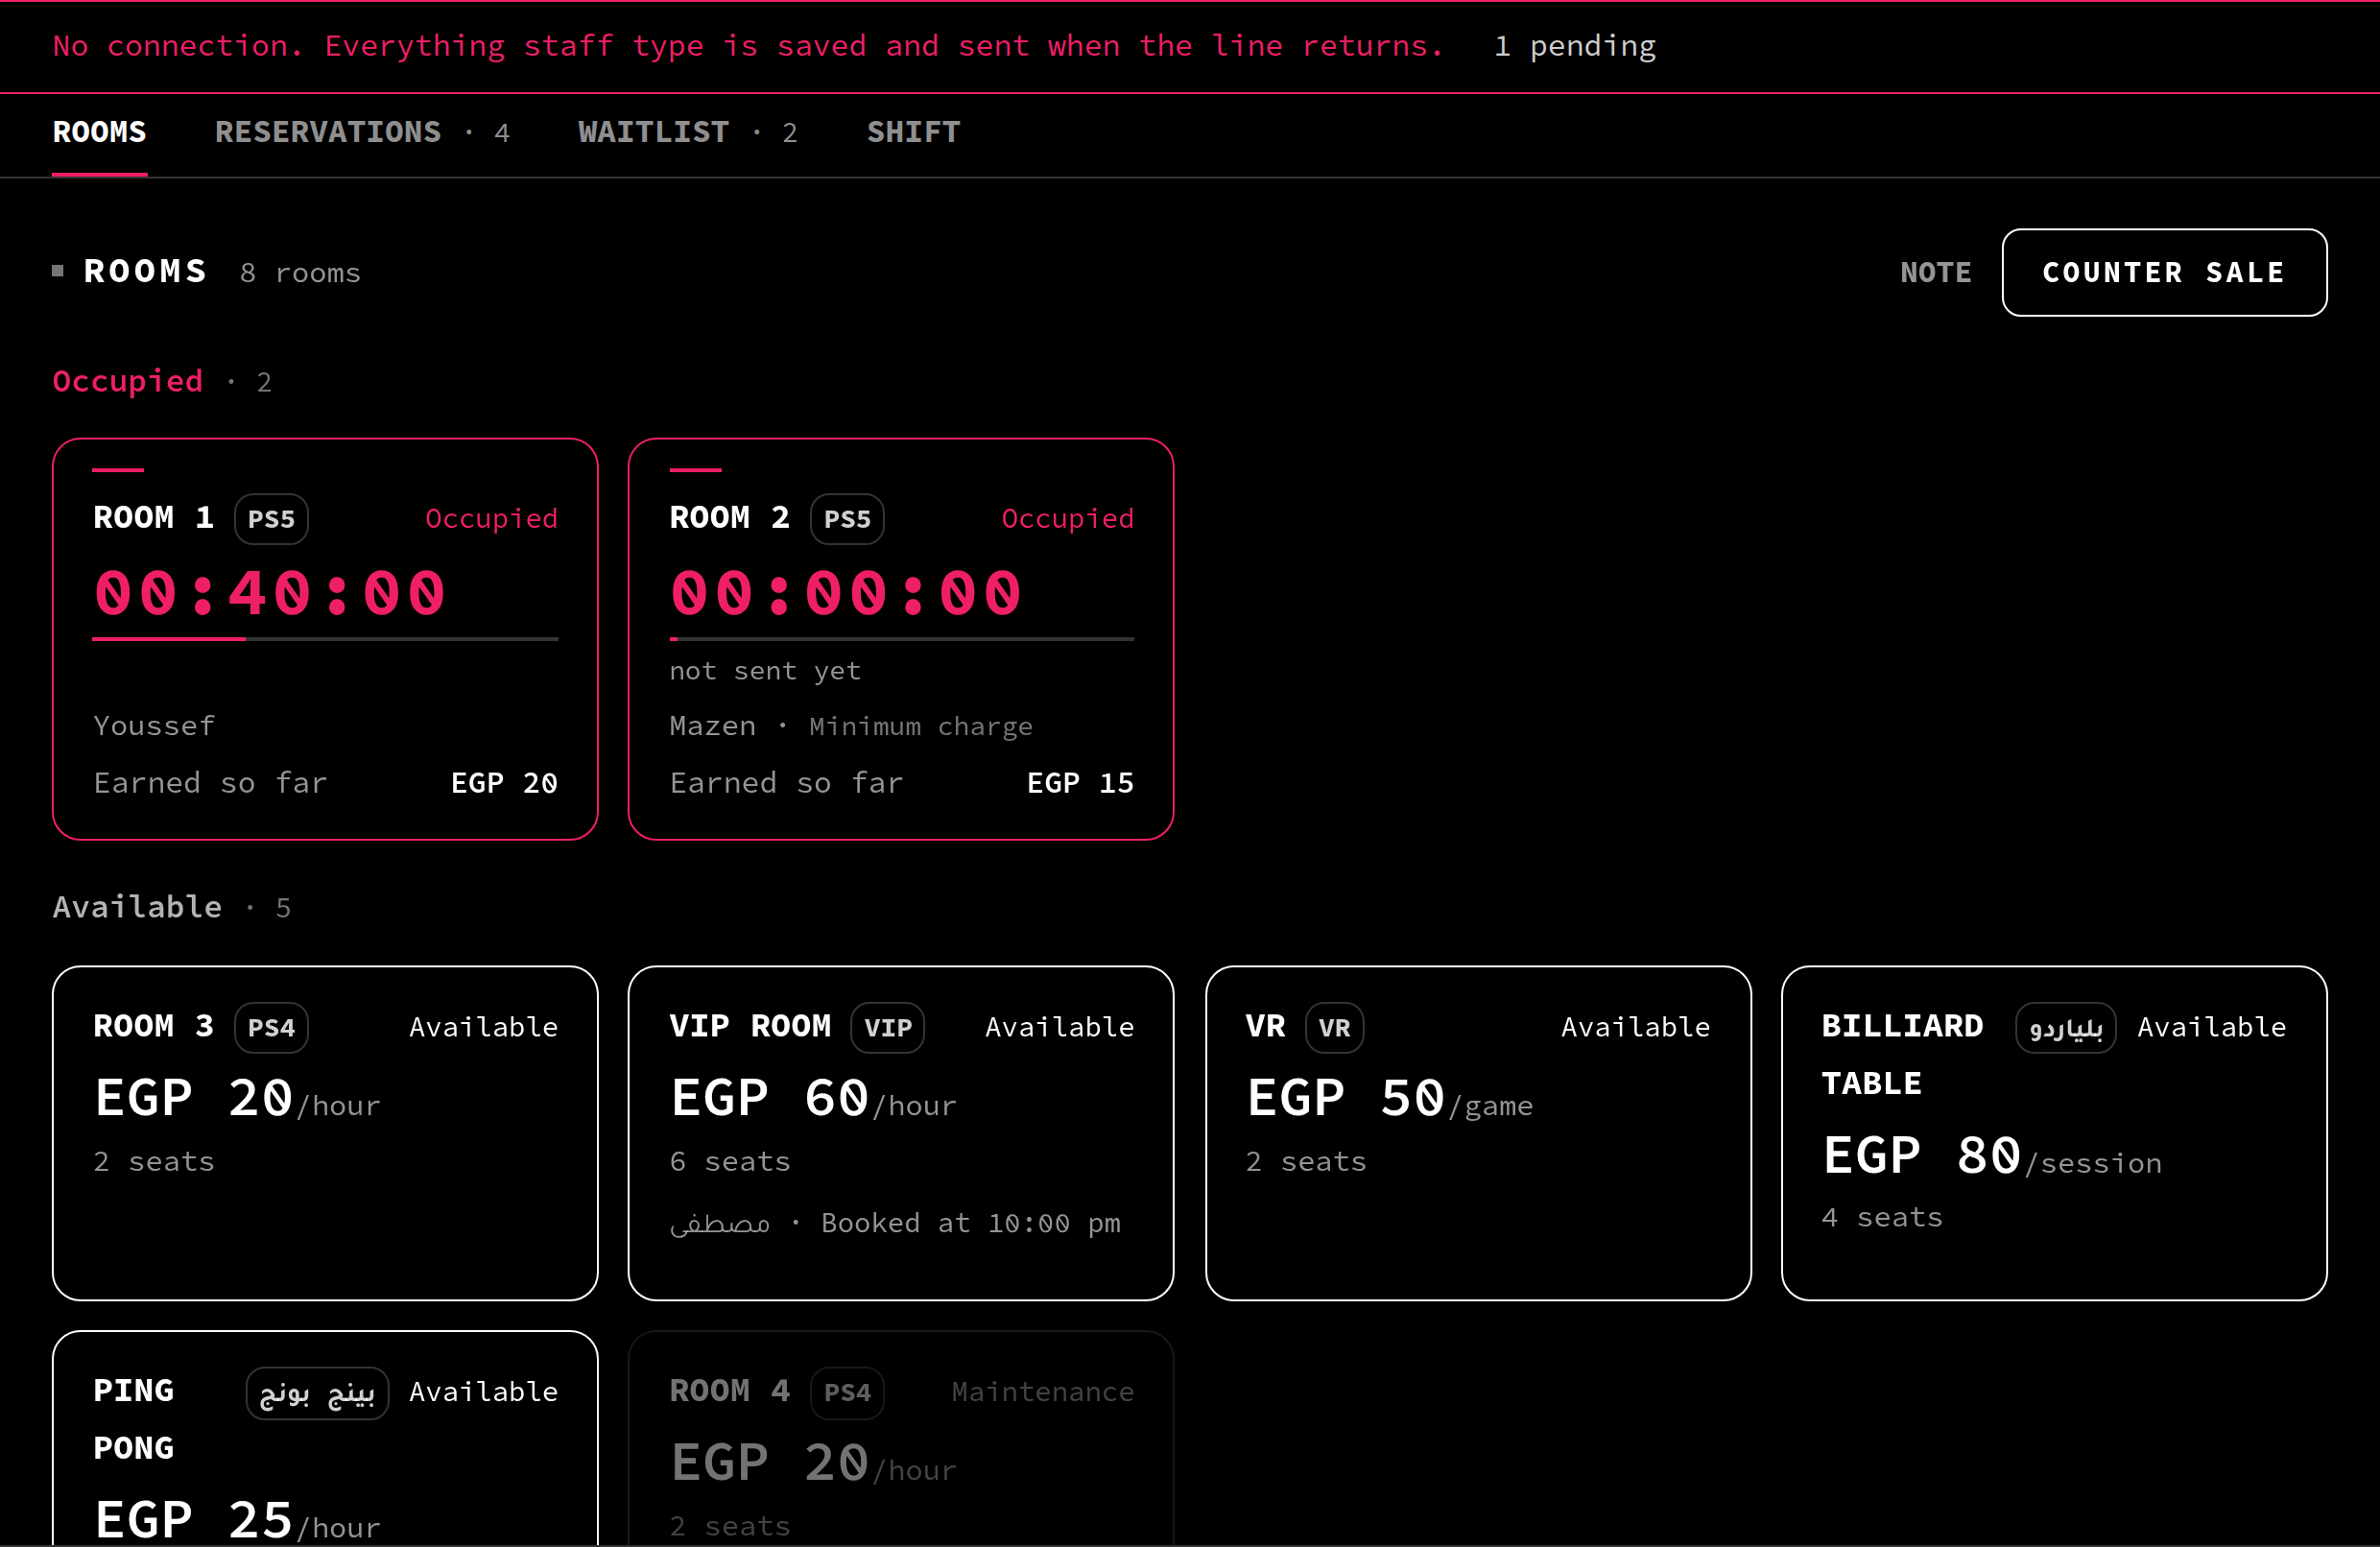Screen dimensions: 2380x1547
Task: Click 'EGP 20' earned in Room 1
Action: point(504,783)
